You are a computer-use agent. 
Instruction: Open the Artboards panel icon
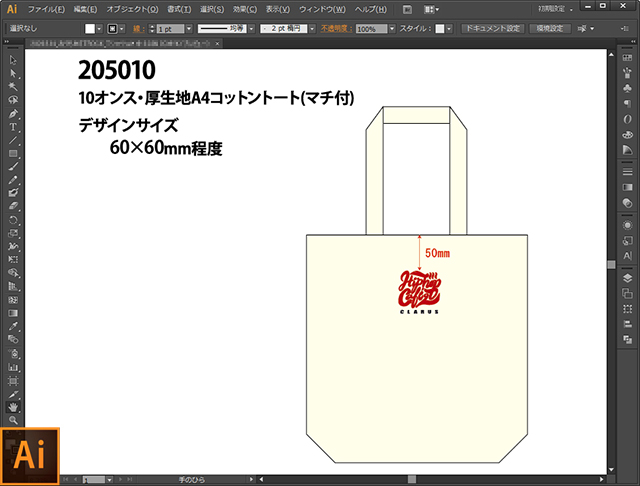coord(627,293)
